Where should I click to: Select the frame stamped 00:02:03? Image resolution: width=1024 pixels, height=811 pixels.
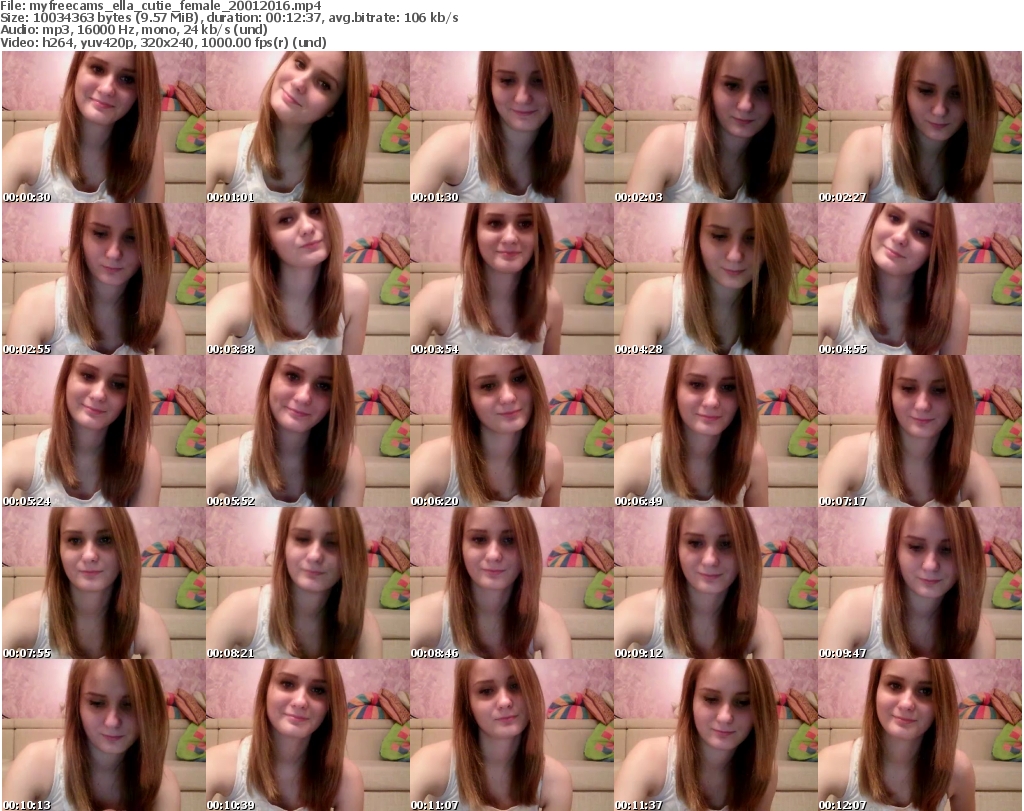716,127
